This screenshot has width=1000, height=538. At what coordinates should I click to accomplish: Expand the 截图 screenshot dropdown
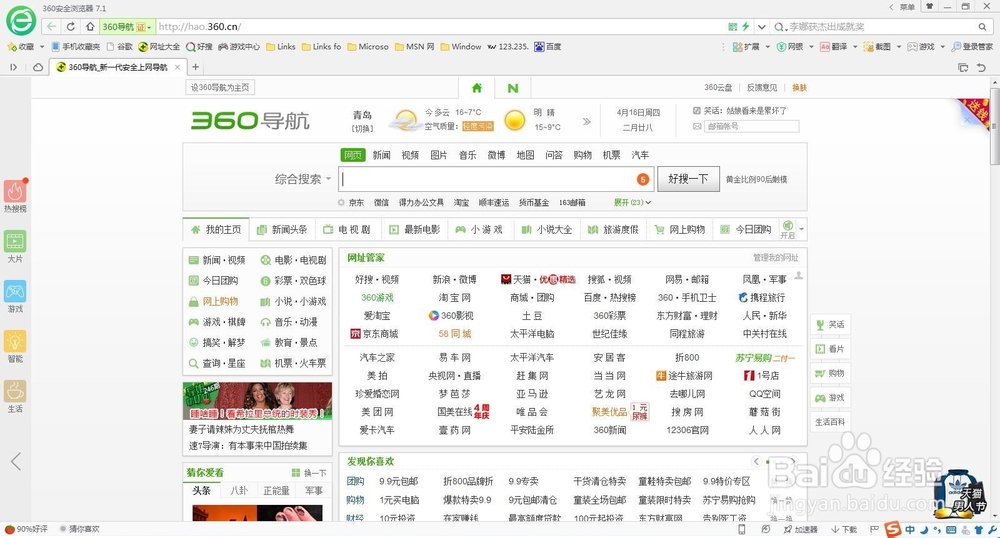[898, 47]
